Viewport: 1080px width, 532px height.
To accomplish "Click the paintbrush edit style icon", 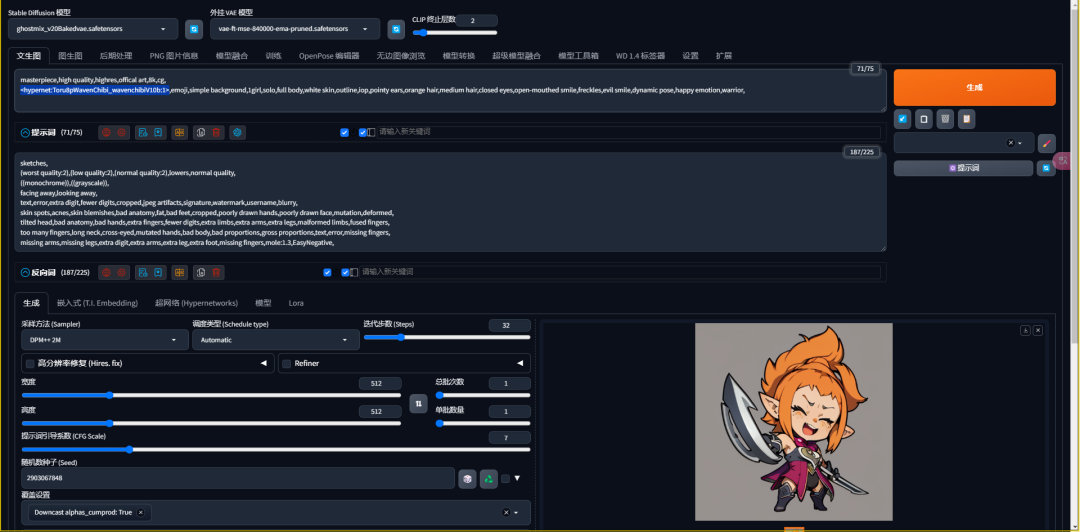I will pos(1046,143).
